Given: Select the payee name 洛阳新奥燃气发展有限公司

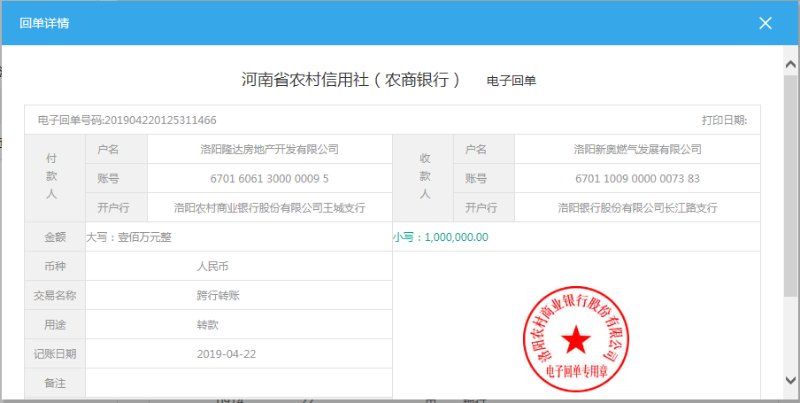Looking at the screenshot, I should [x=637, y=149].
